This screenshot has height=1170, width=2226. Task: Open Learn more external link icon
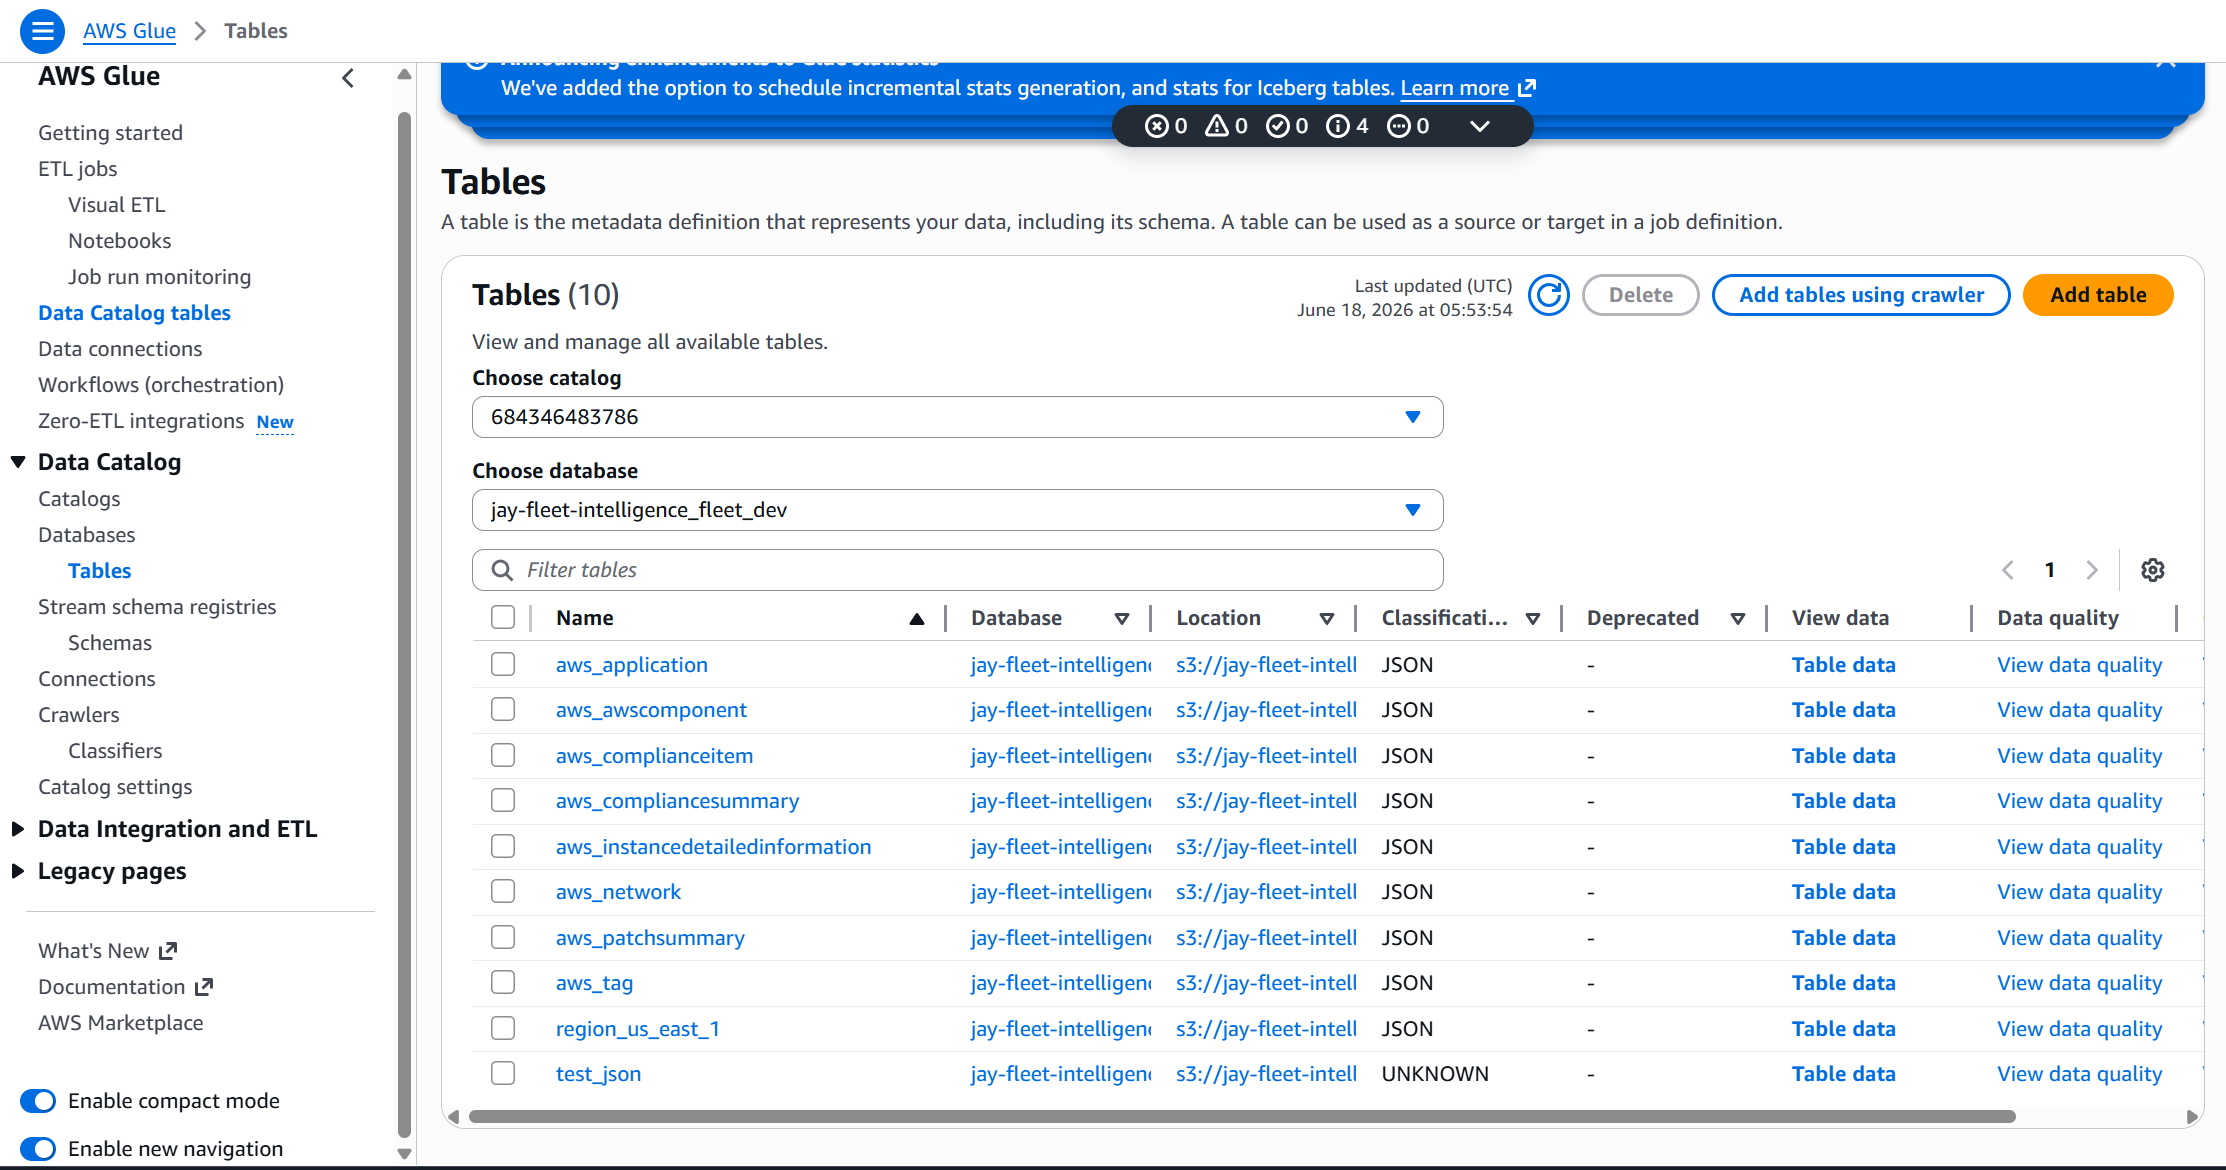point(1527,88)
